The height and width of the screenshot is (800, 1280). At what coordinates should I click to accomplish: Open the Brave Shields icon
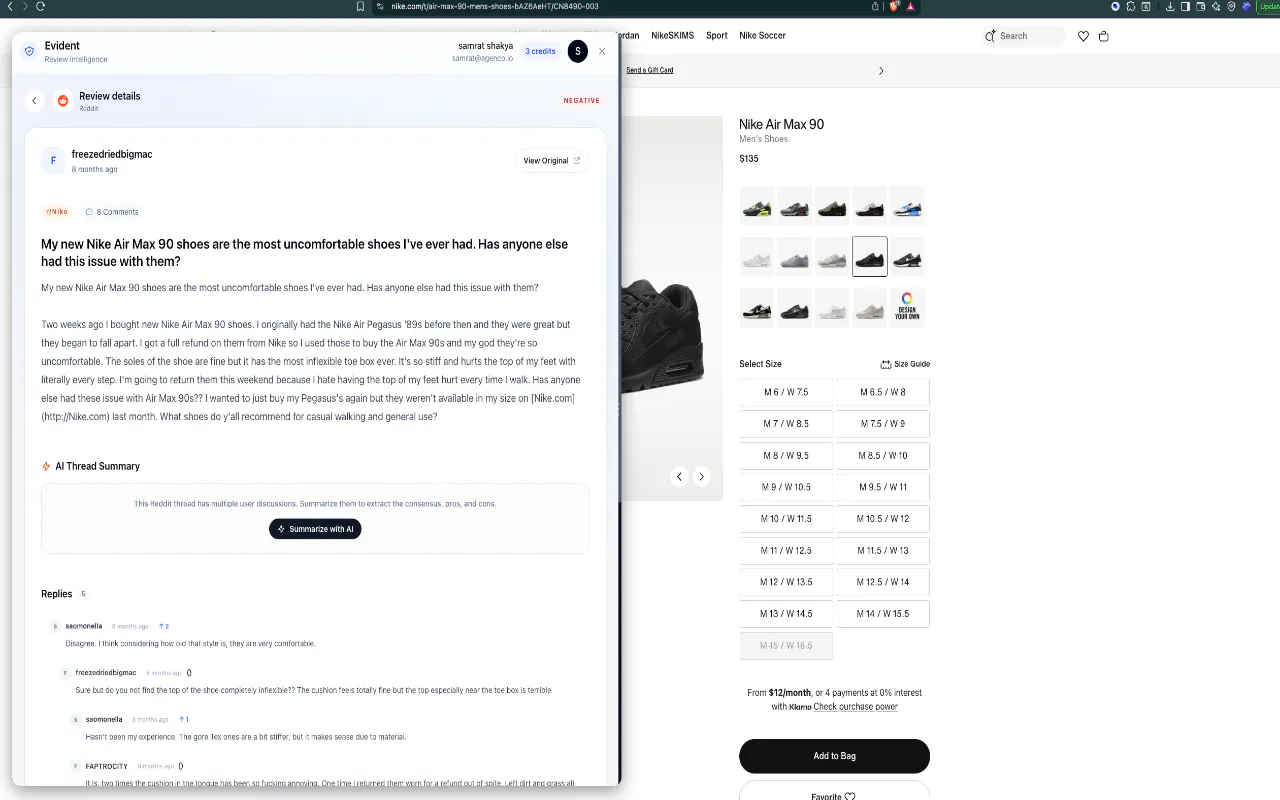(x=895, y=6)
